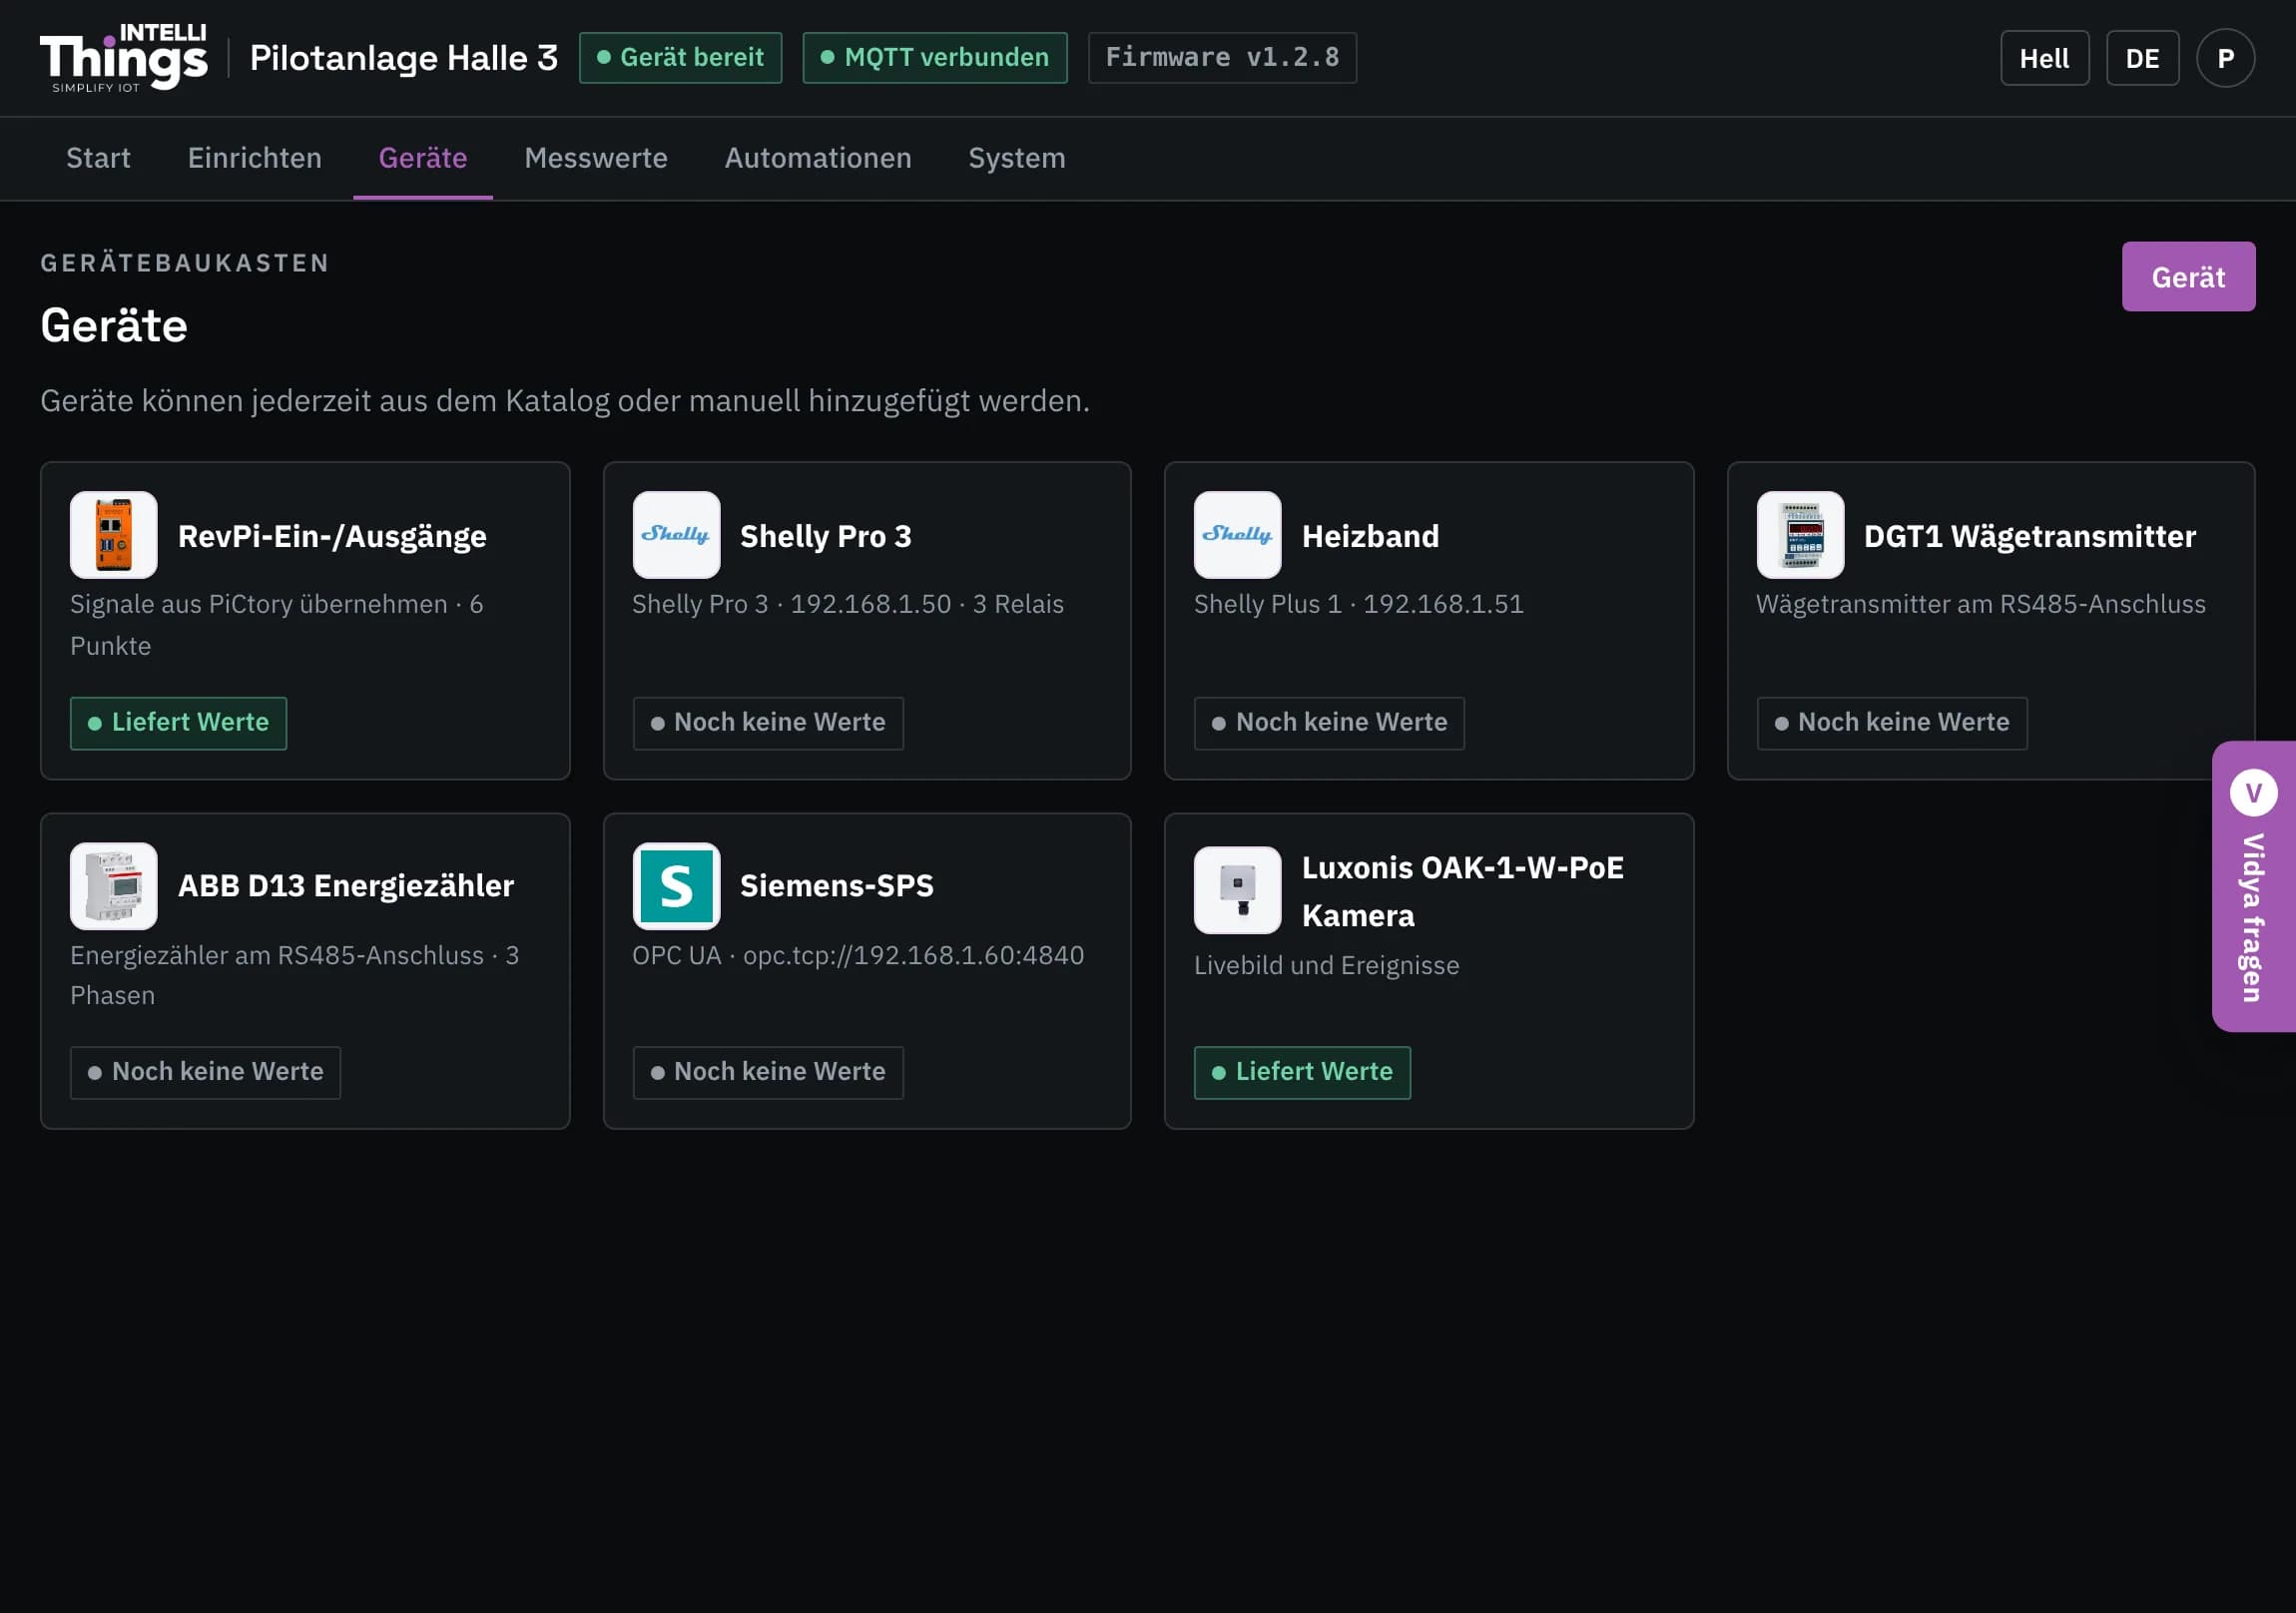Click text 'Signale aus PiCtory übernehmen'
This screenshot has height=1613, width=2296.
[x=259, y=604]
